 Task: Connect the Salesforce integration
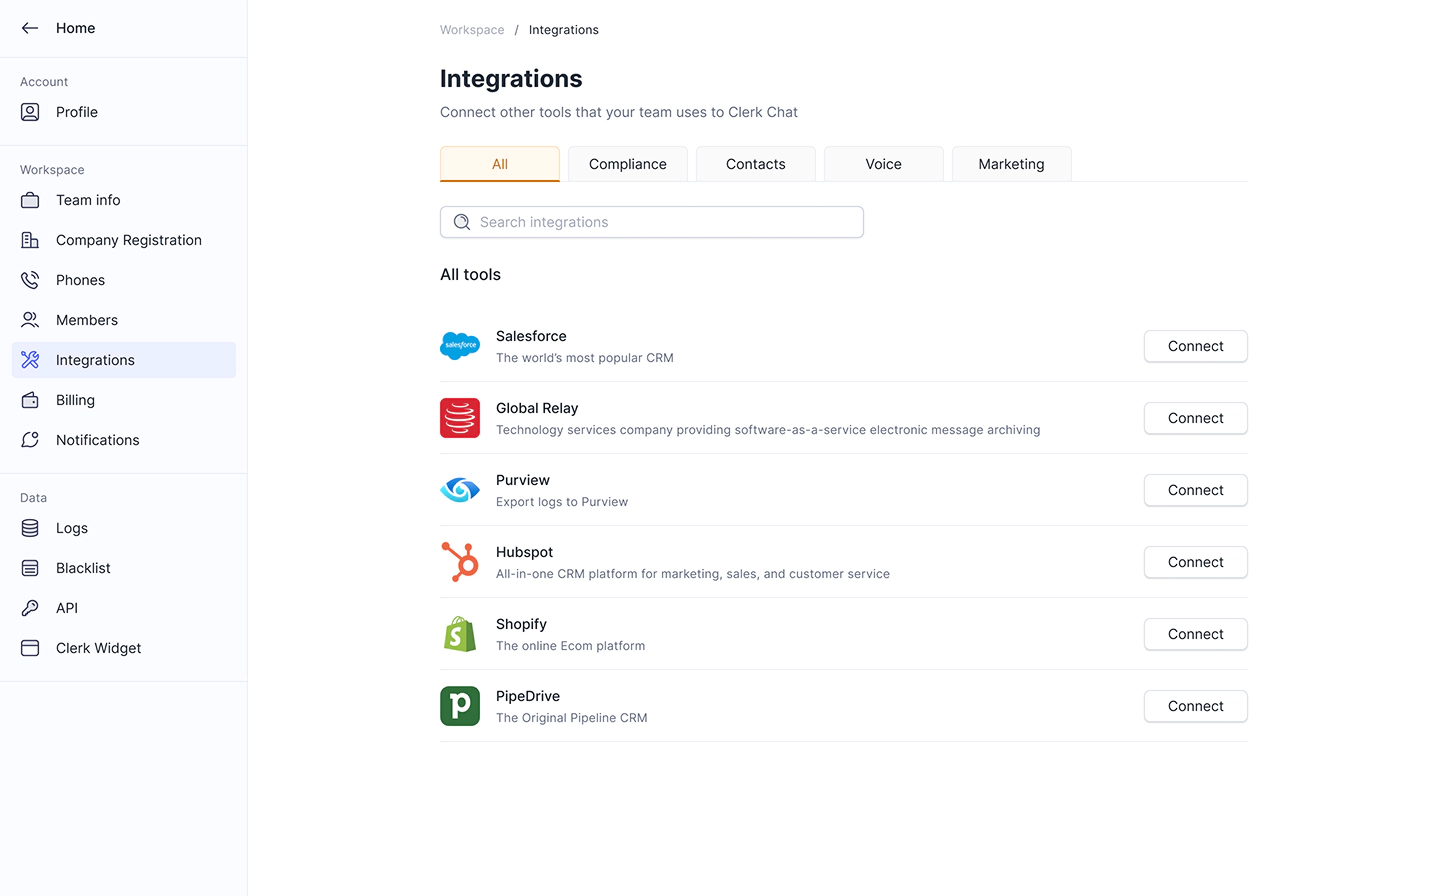pyautogui.click(x=1195, y=346)
